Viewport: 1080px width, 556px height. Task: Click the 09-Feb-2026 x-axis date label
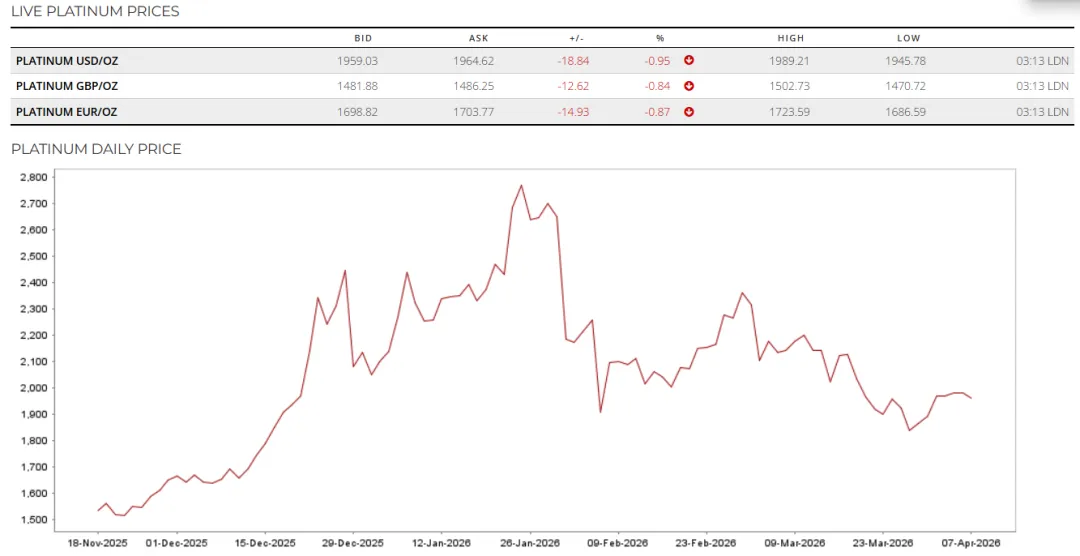click(x=618, y=543)
